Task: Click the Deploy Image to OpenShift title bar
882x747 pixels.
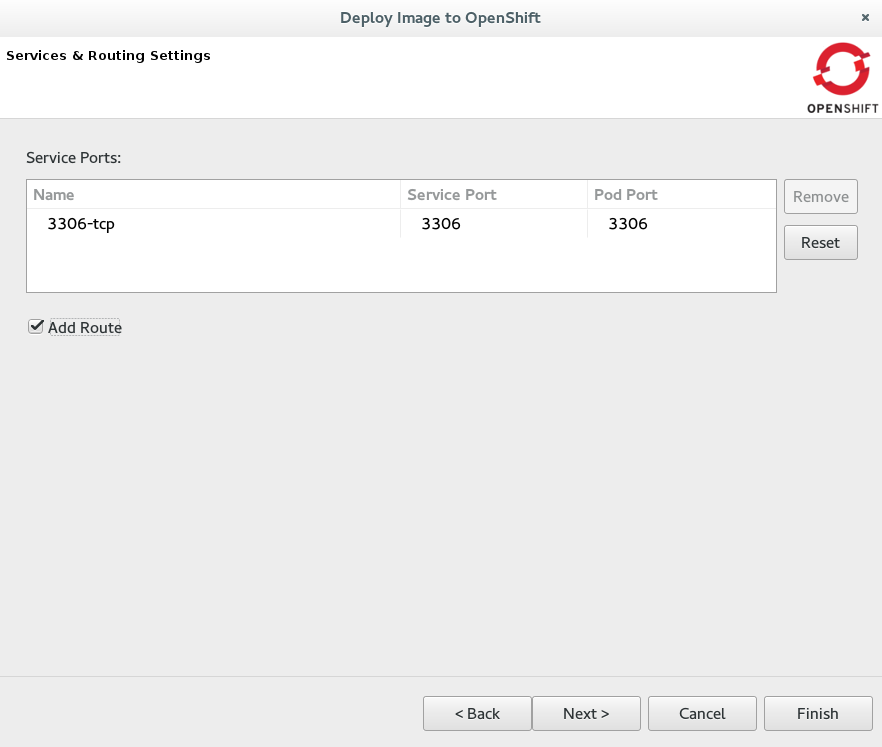Action: [x=440, y=18]
